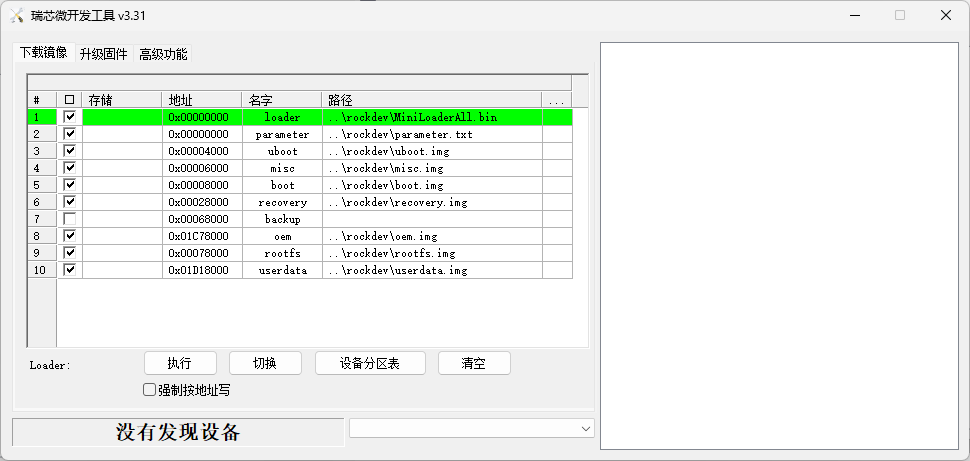Open 设备分区表 button
The width and height of the screenshot is (970, 461).
(370, 363)
